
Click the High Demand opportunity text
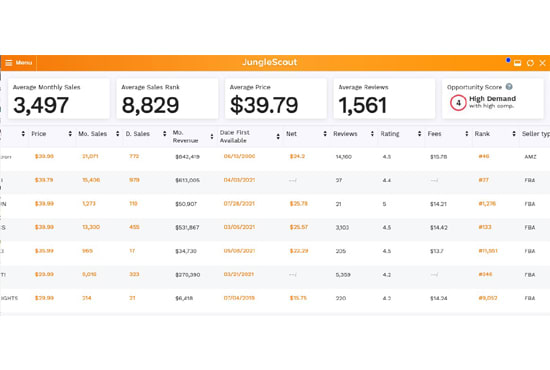pyautogui.click(x=492, y=99)
